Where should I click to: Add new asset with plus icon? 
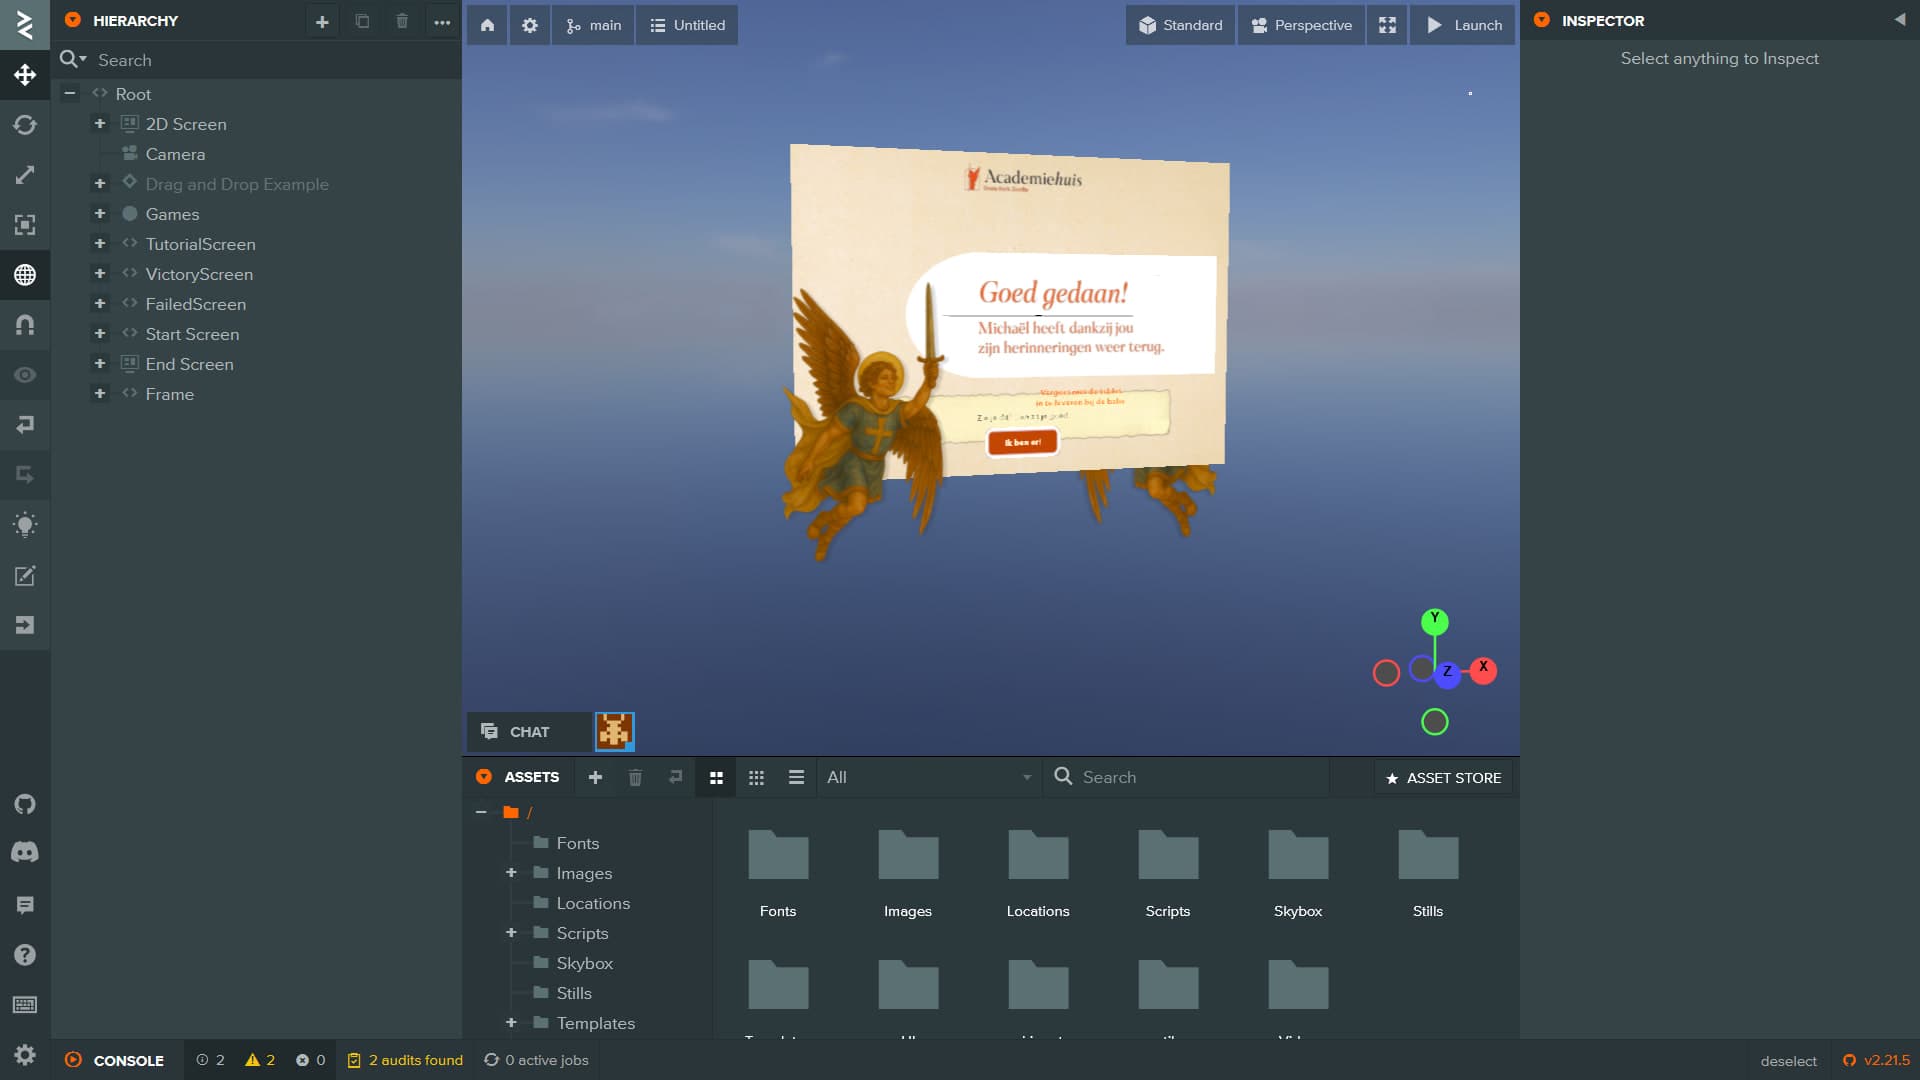tap(595, 777)
